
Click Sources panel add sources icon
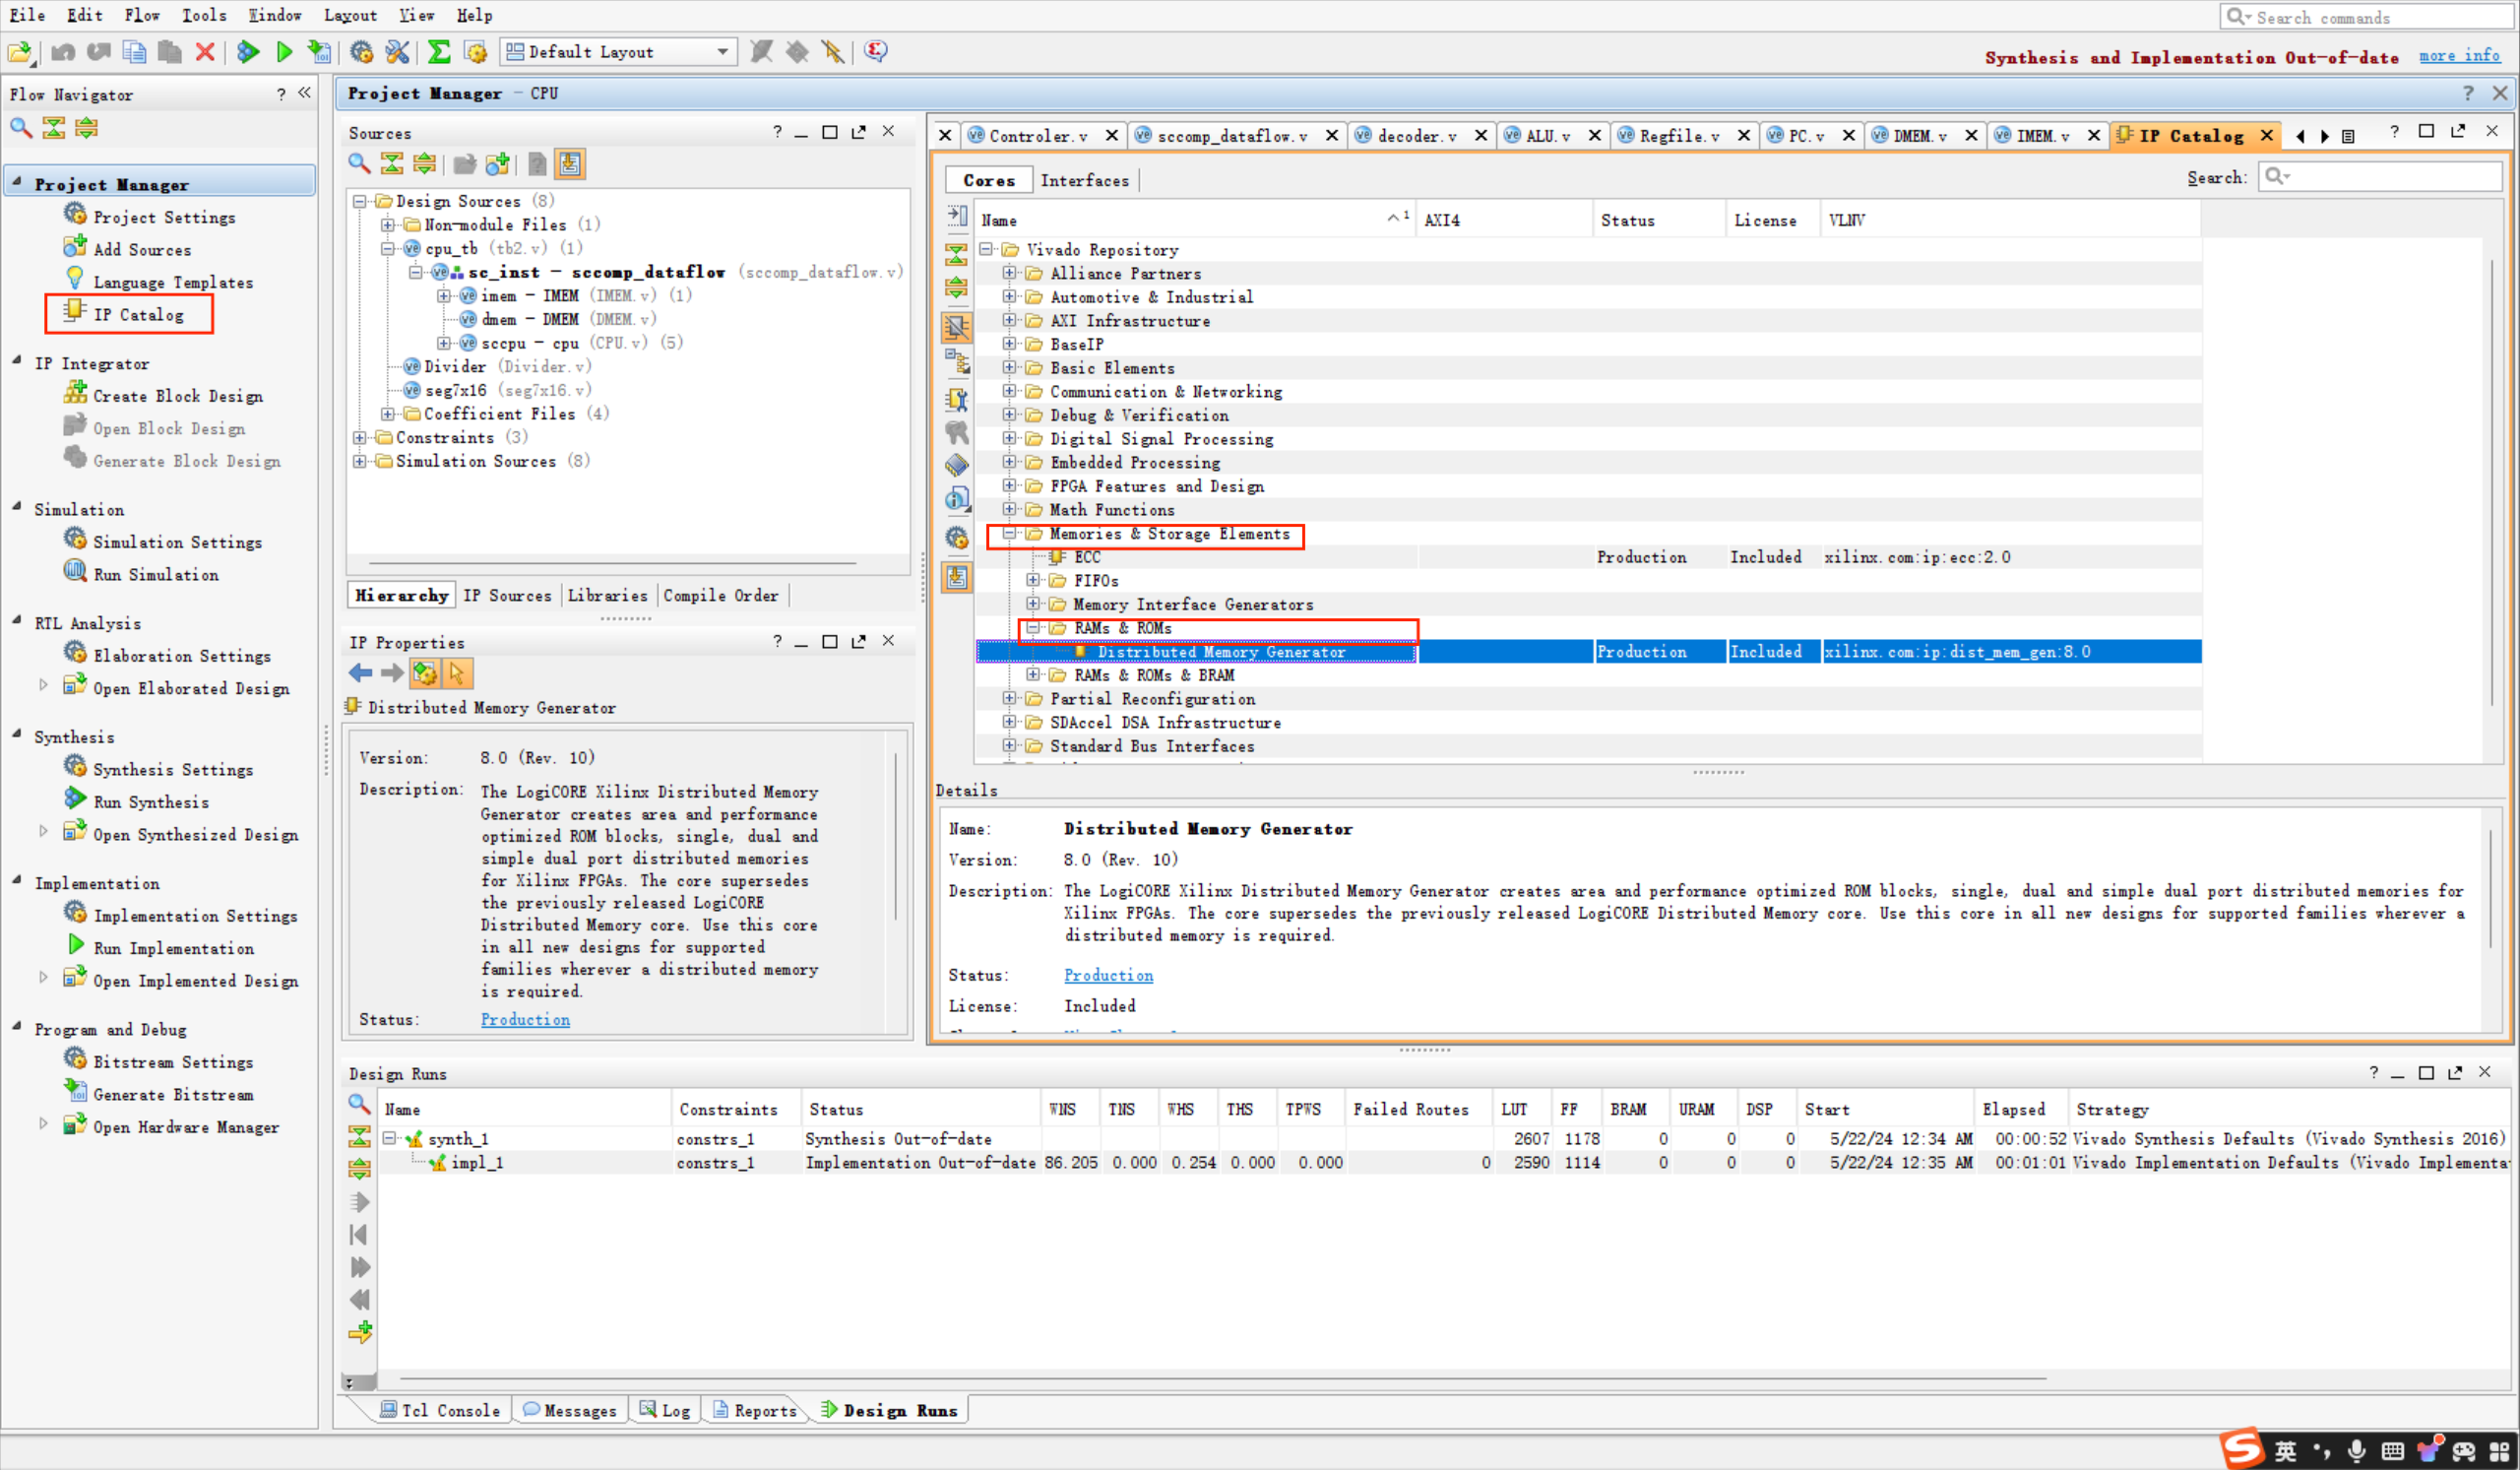497,164
